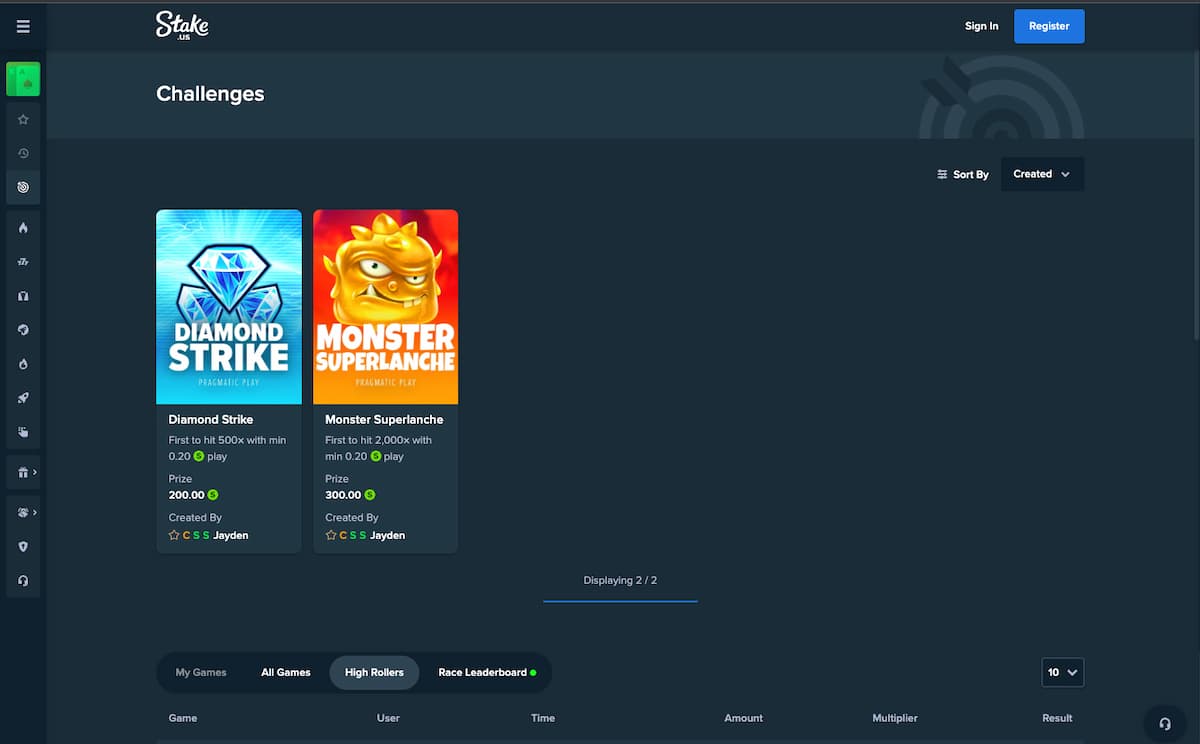The image size is (1200, 744).
Task: Click the blue Register button
Action: click(1049, 26)
